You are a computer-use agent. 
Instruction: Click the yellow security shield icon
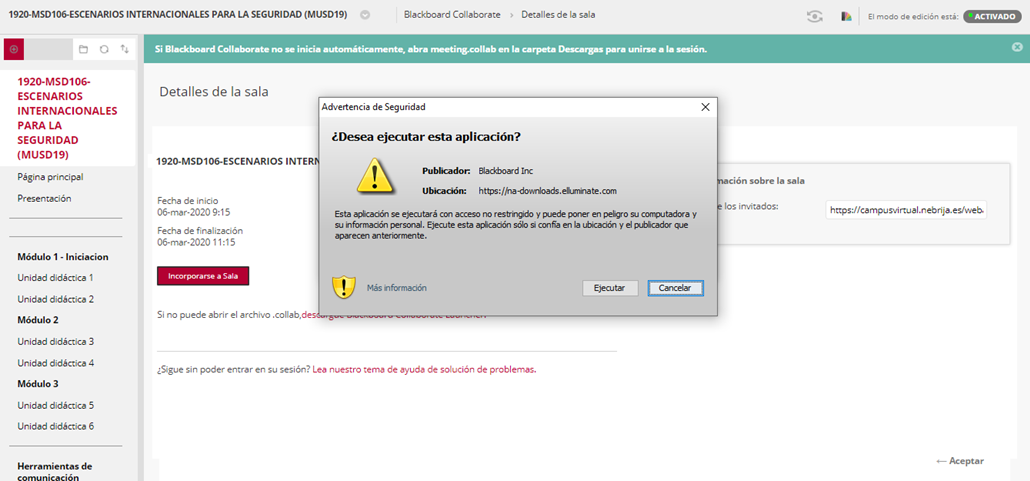pyautogui.click(x=344, y=287)
